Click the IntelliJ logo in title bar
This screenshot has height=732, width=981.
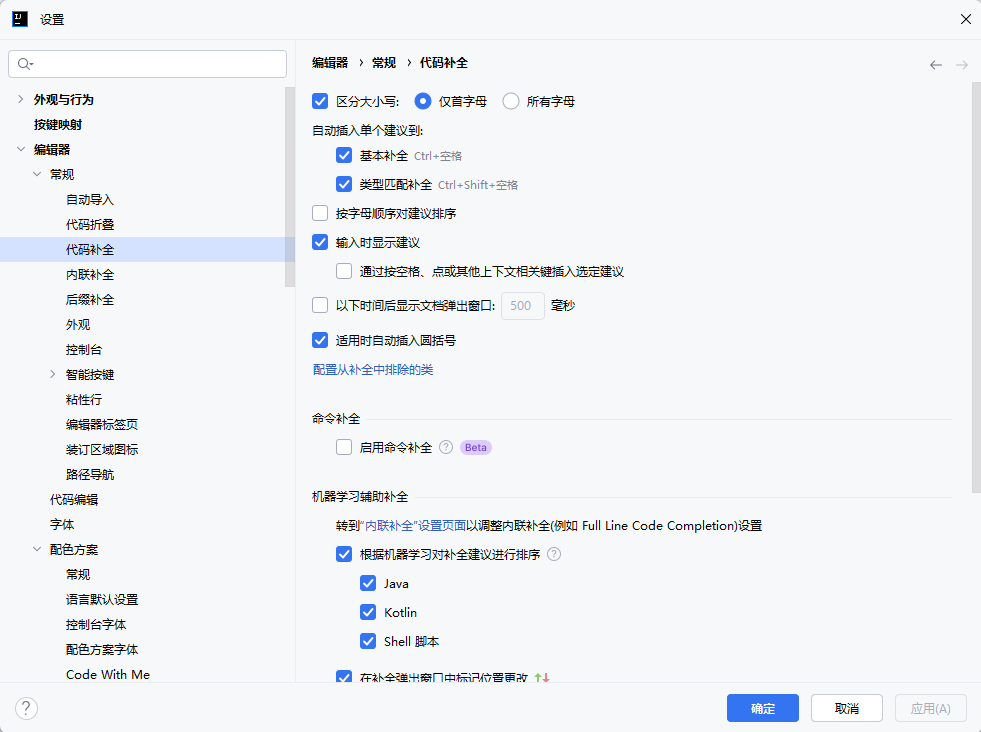pos(19,19)
